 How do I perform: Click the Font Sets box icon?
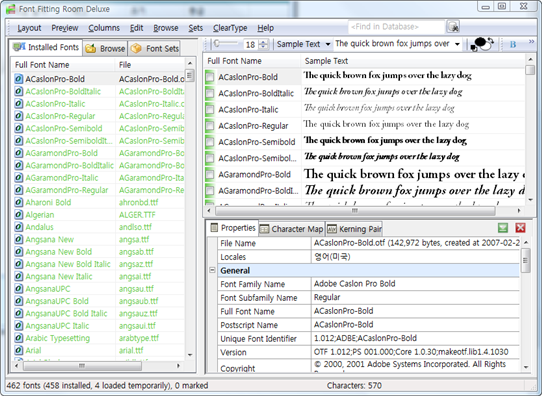[136, 48]
